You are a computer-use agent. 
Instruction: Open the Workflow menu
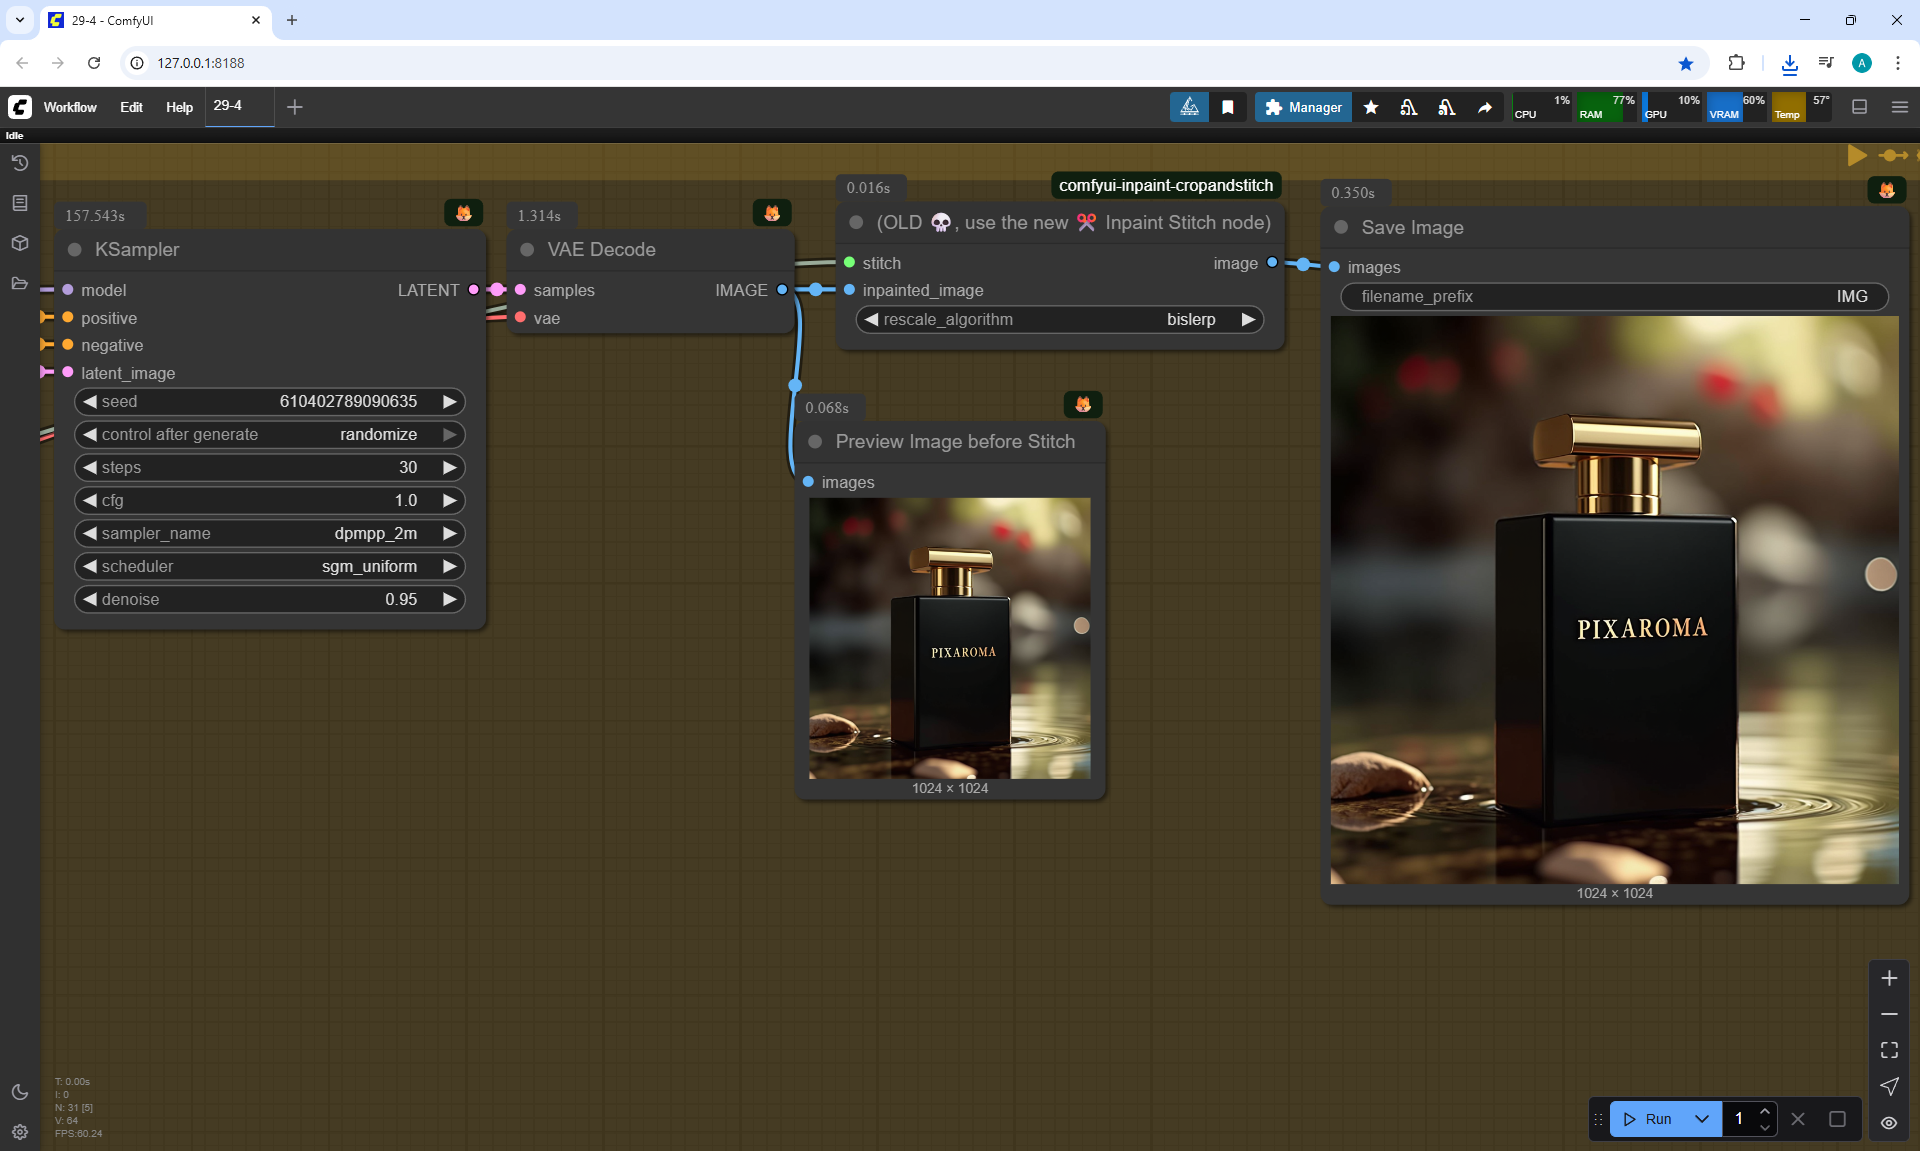click(70, 107)
